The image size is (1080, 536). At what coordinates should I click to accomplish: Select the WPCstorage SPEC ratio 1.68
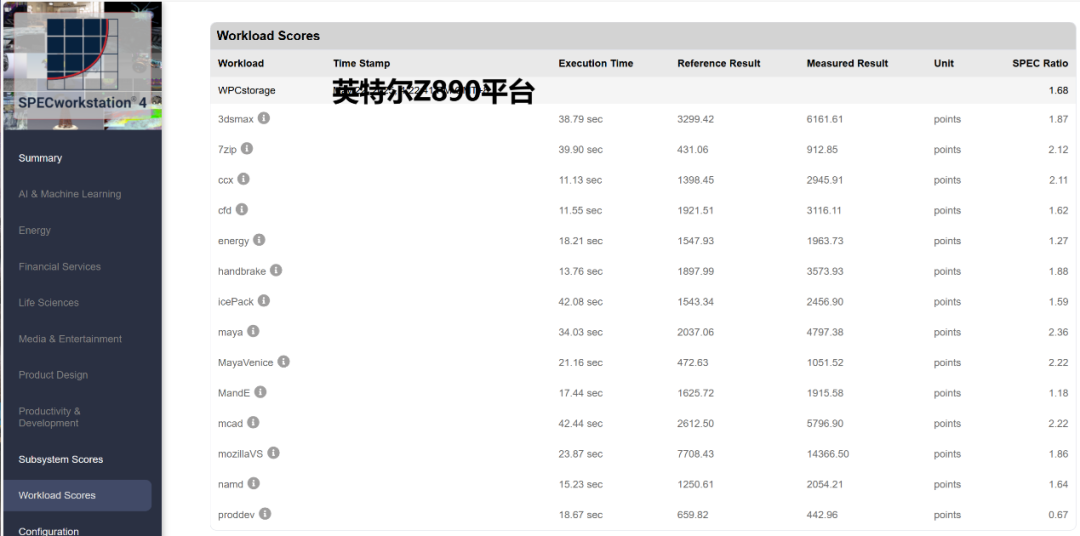click(x=1059, y=90)
